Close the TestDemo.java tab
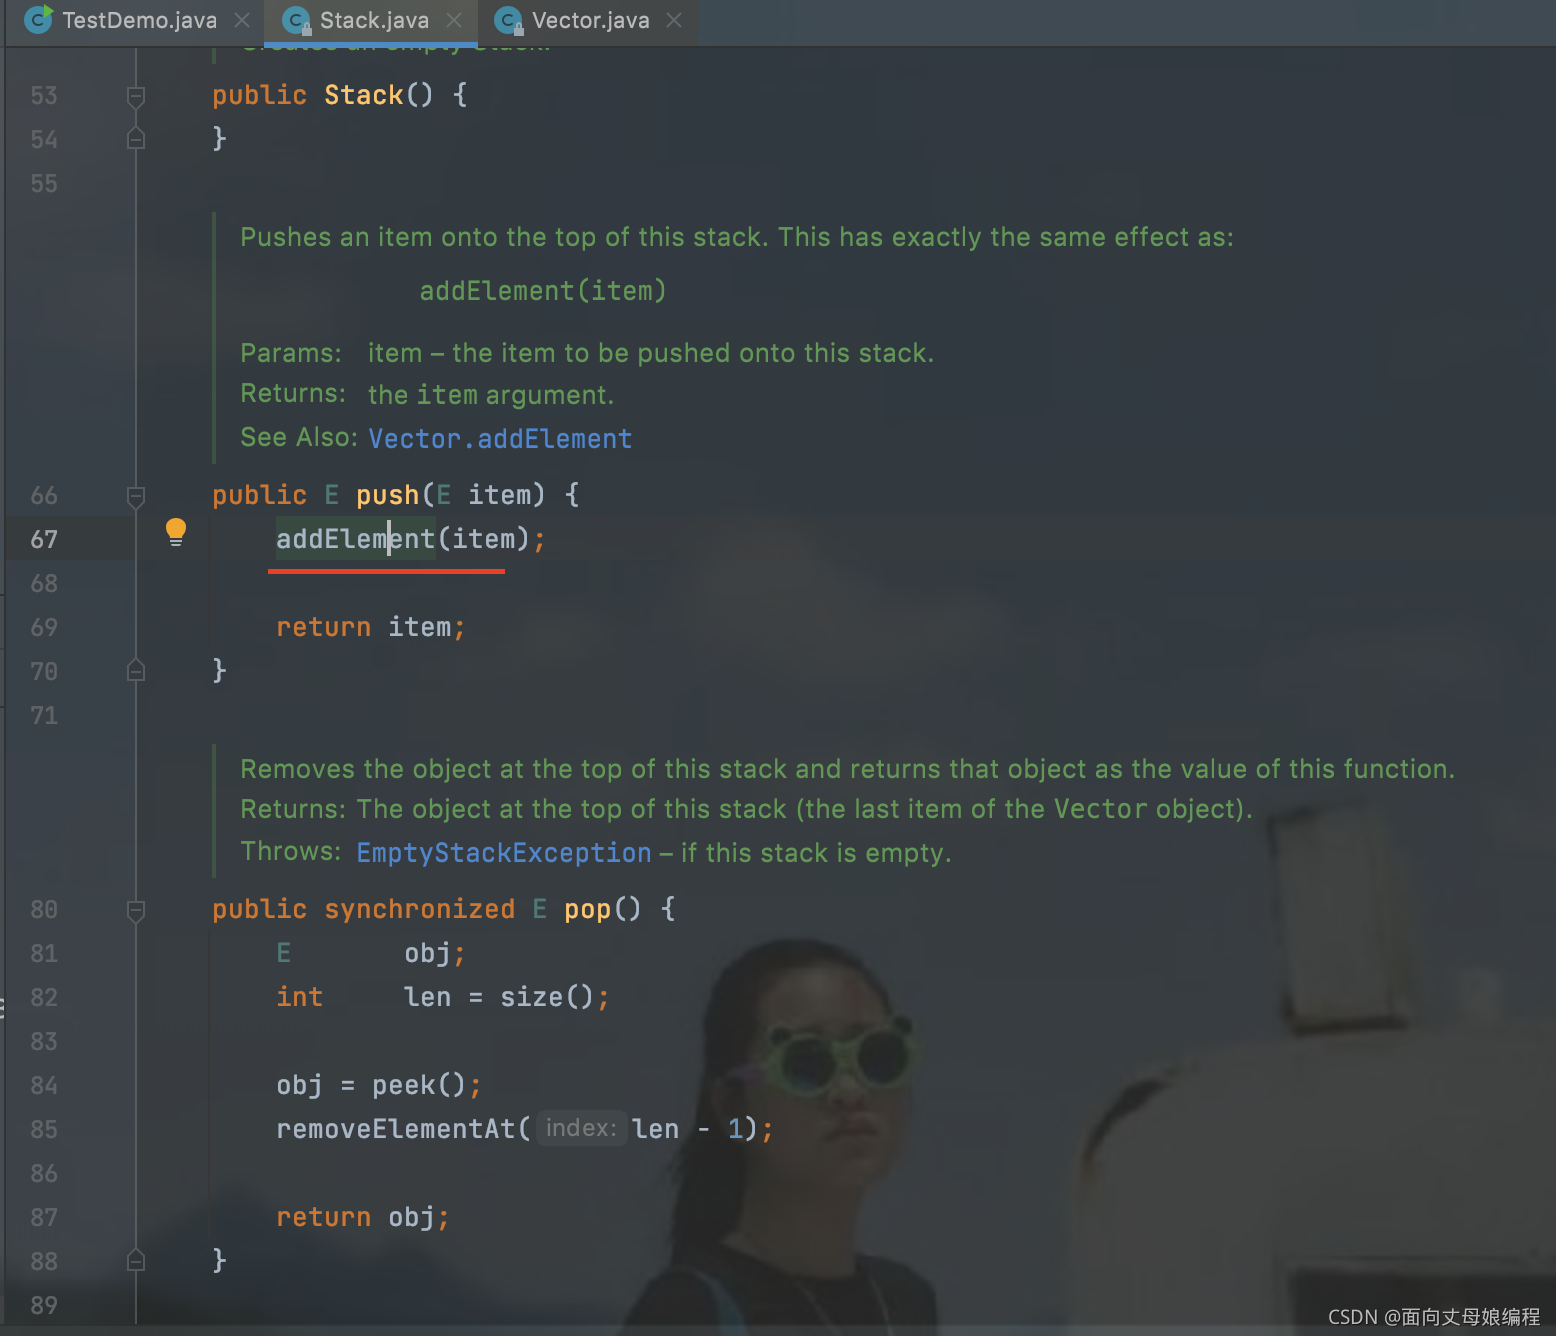1556x1336 pixels. [242, 20]
